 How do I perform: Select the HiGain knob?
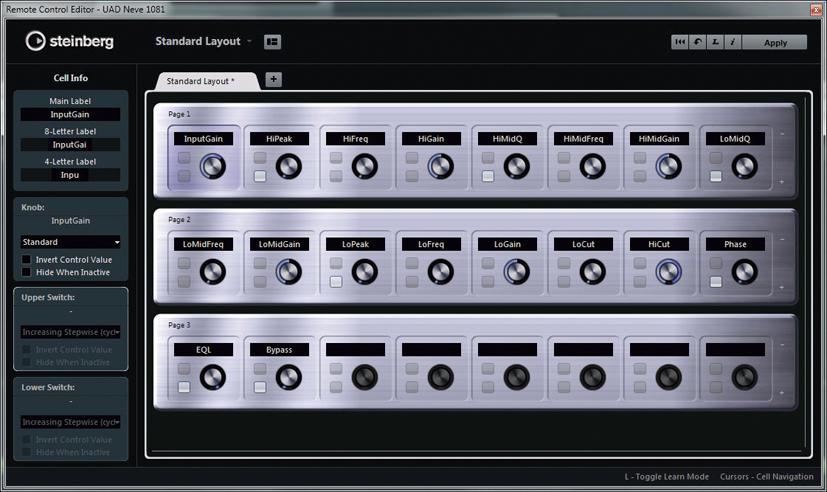[440, 167]
